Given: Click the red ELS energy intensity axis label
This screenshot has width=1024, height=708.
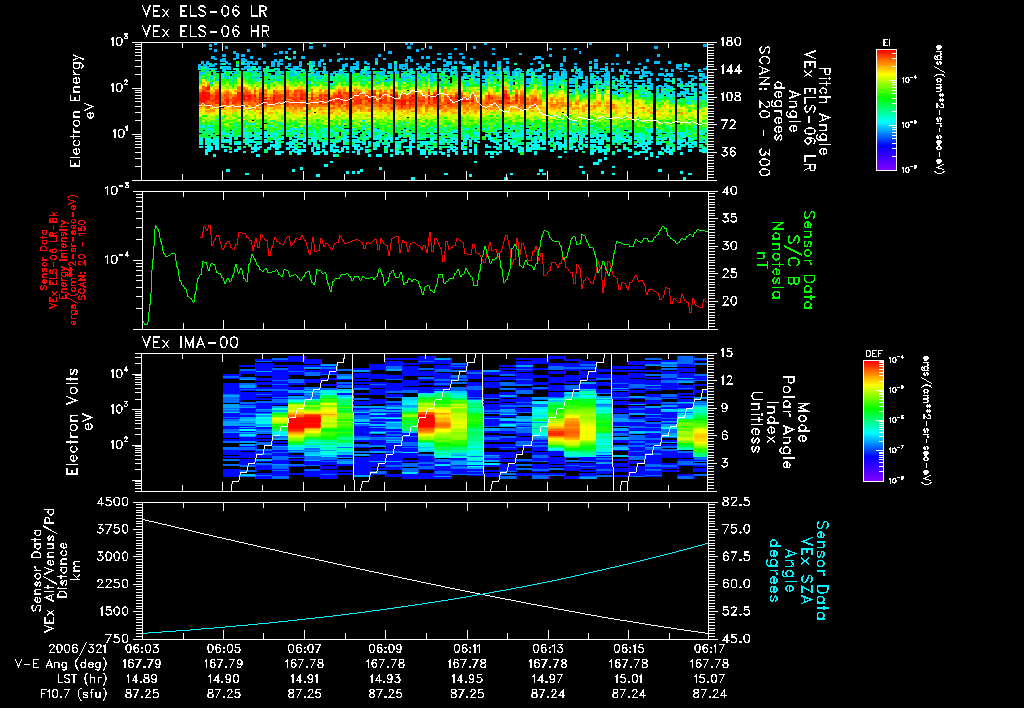Looking at the screenshot, I should point(63,260).
